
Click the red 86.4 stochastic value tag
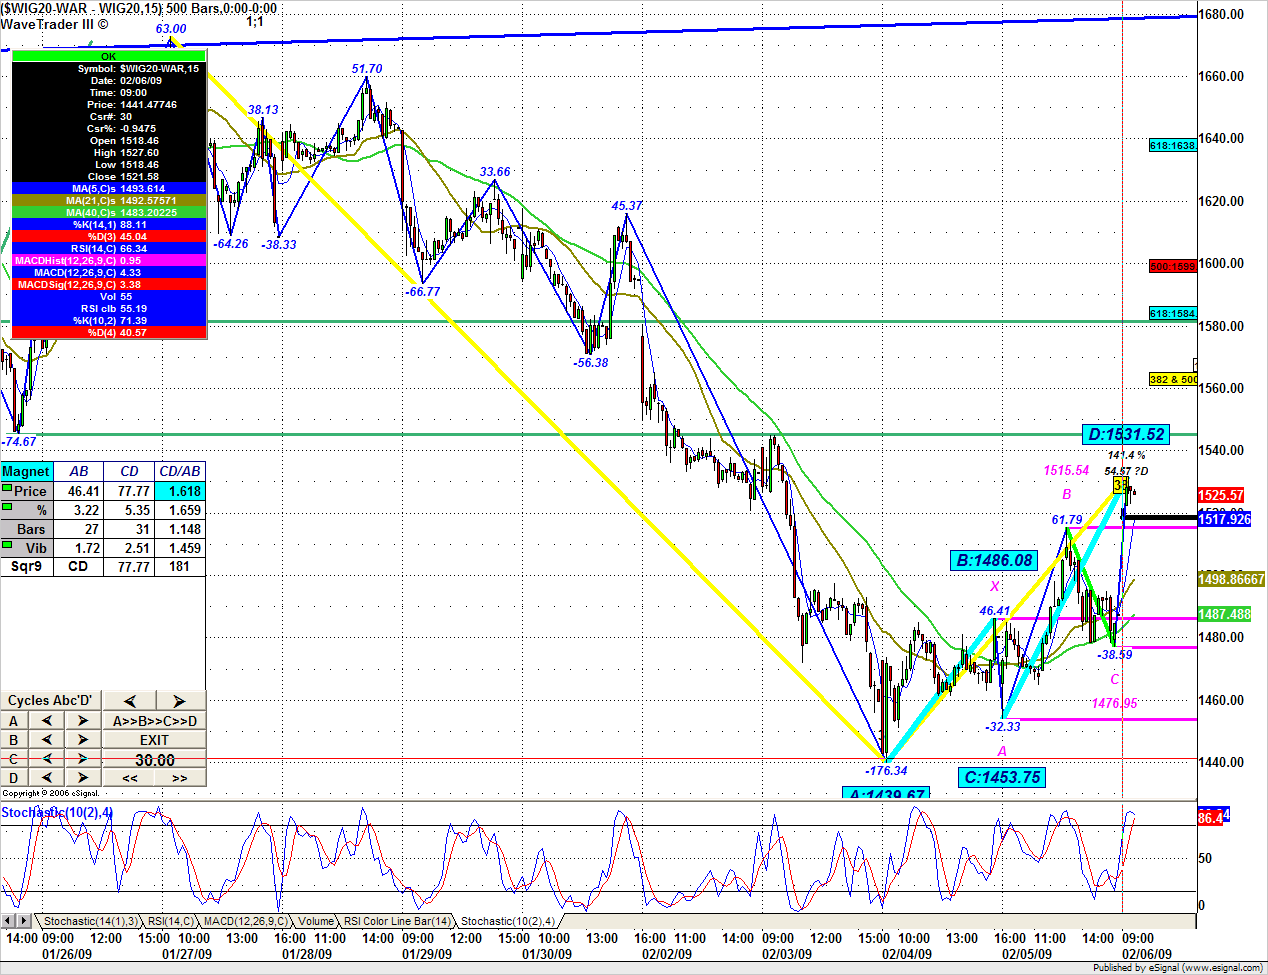tap(1210, 818)
